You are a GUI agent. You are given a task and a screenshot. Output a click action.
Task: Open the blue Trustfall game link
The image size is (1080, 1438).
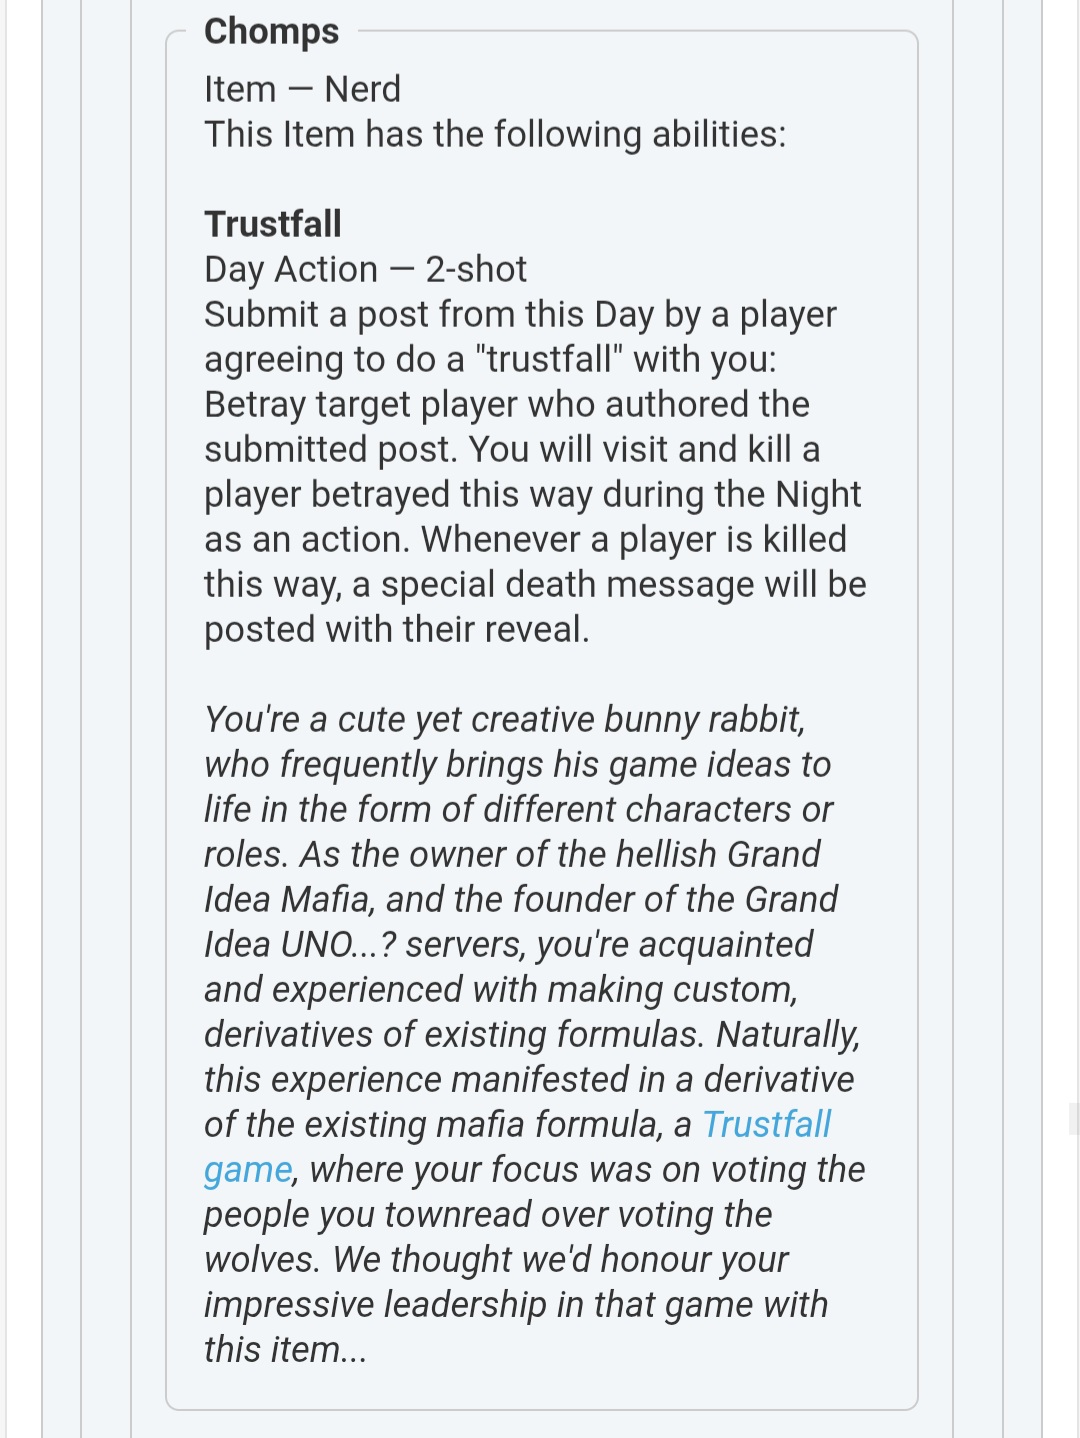(766, 1124)
